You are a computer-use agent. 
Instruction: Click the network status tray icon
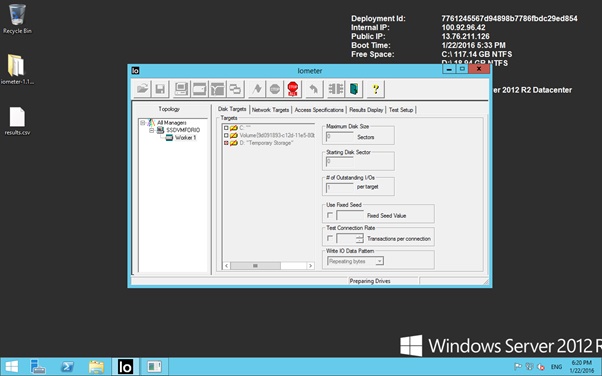[x=529, y=367]
